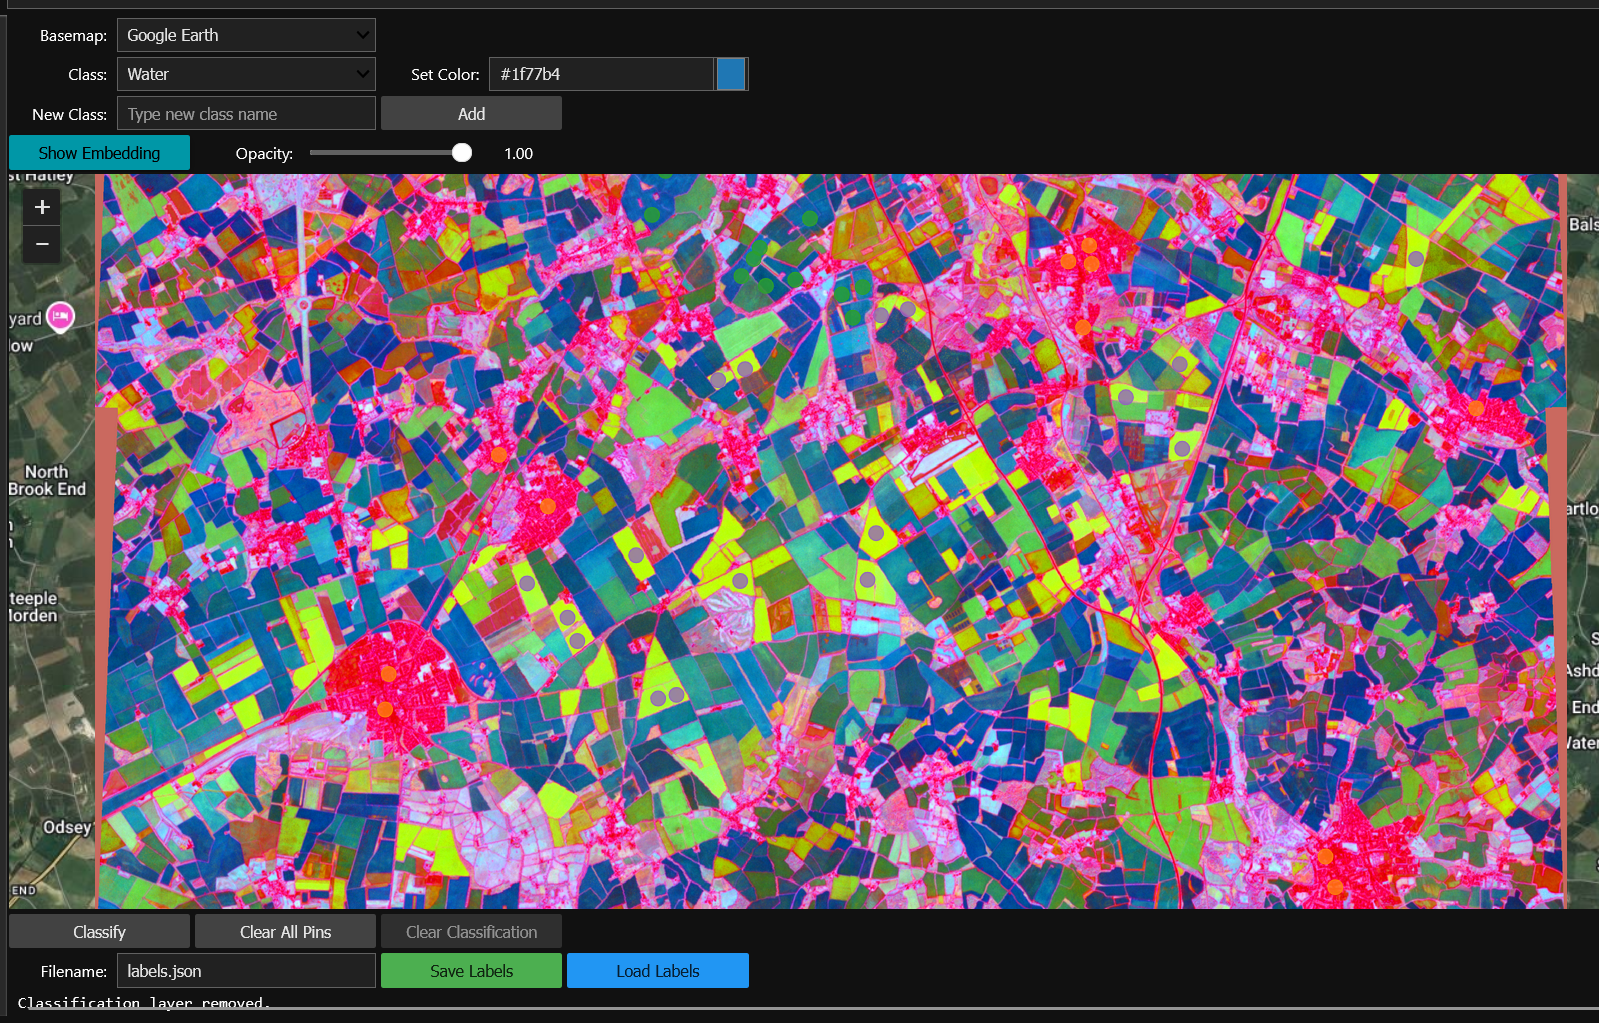Click the Steeple Morden map label
The height and width of the screenshot is (1023, 1599).
point(34,607)
